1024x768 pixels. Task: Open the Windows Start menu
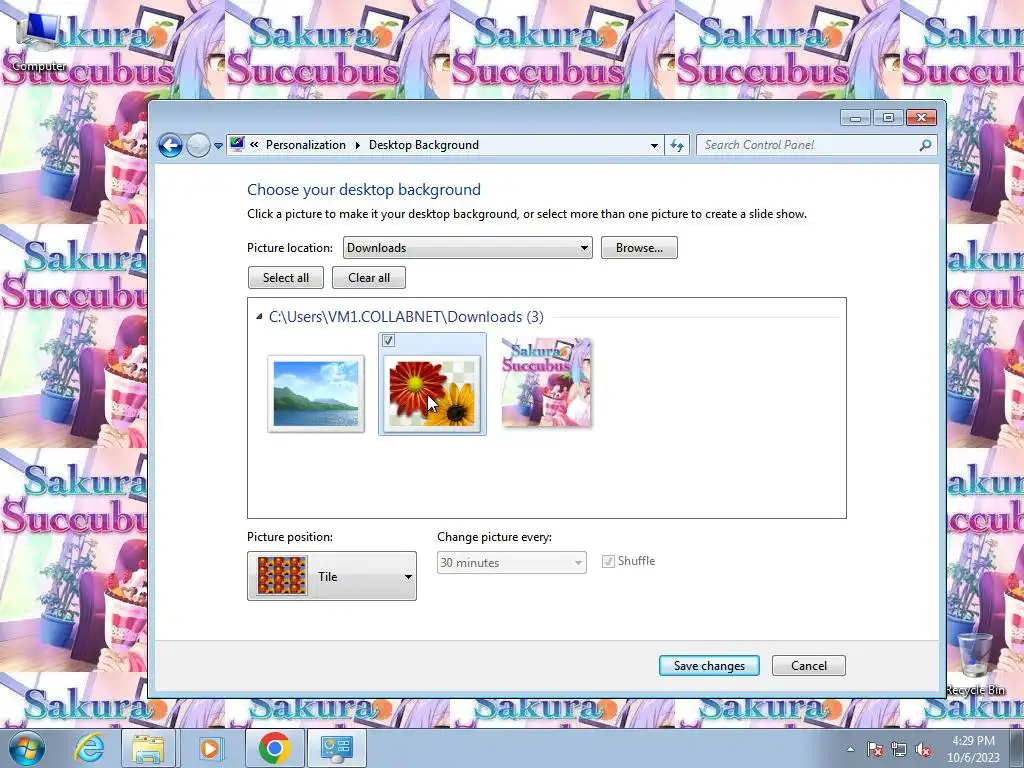27,748
